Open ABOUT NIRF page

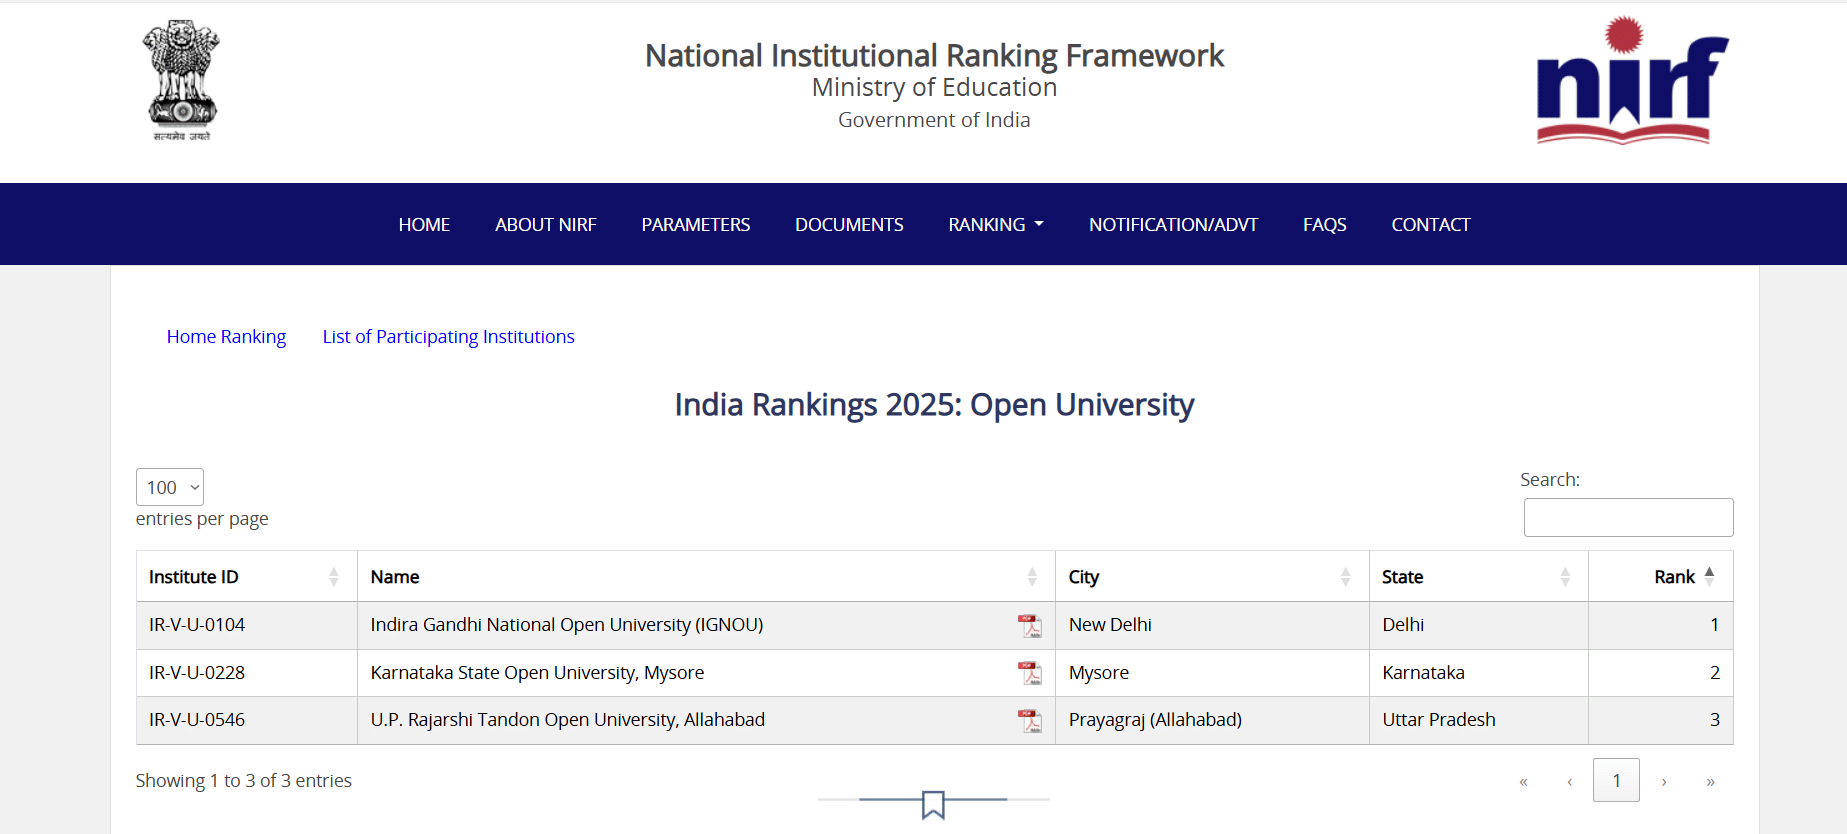coord(546,225)
